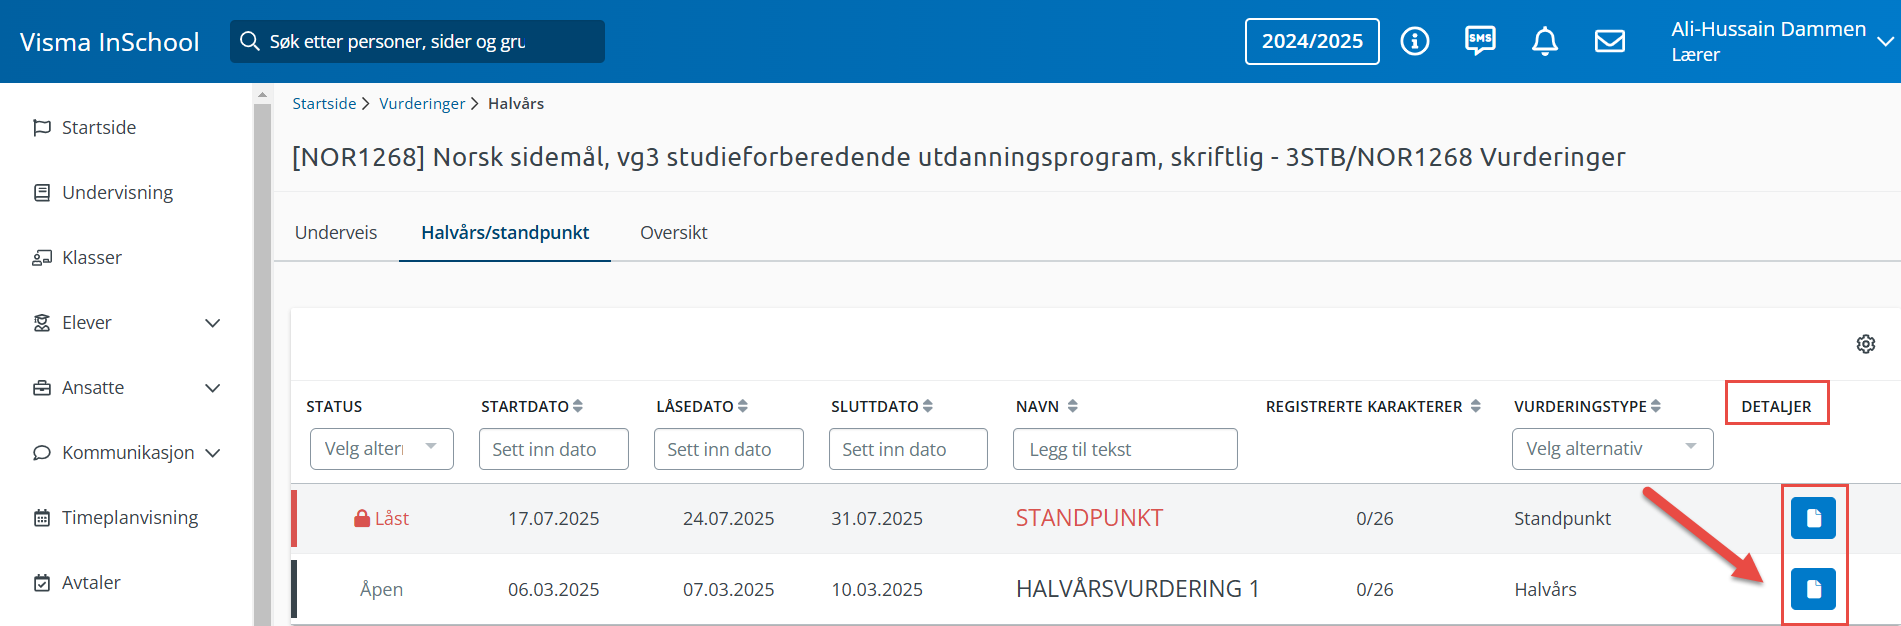Click LÅSEDATO date filter field

pos(729,449)
